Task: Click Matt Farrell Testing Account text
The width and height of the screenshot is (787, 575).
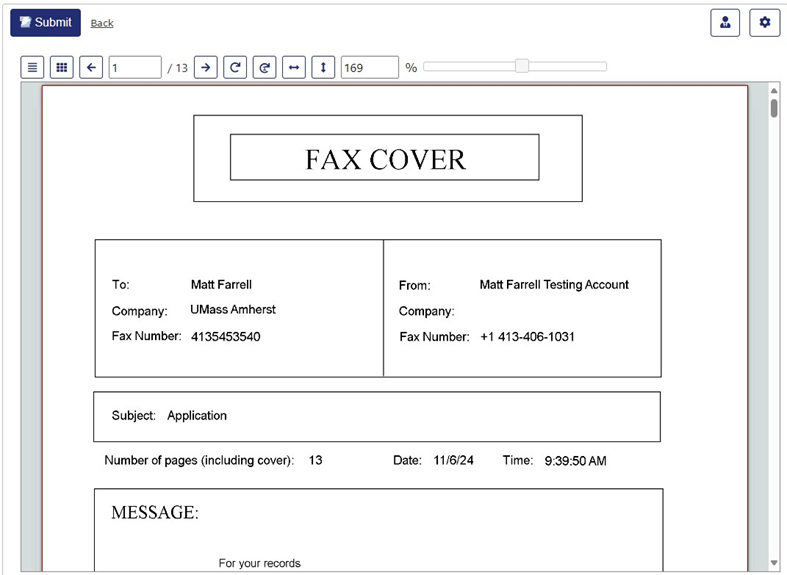Action: click(x=554, y=284)
